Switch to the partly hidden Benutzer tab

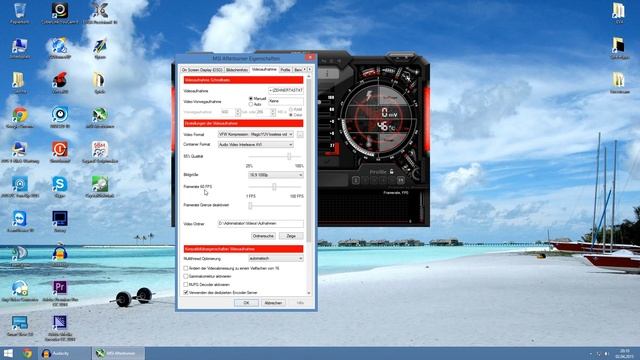[298, 70]
